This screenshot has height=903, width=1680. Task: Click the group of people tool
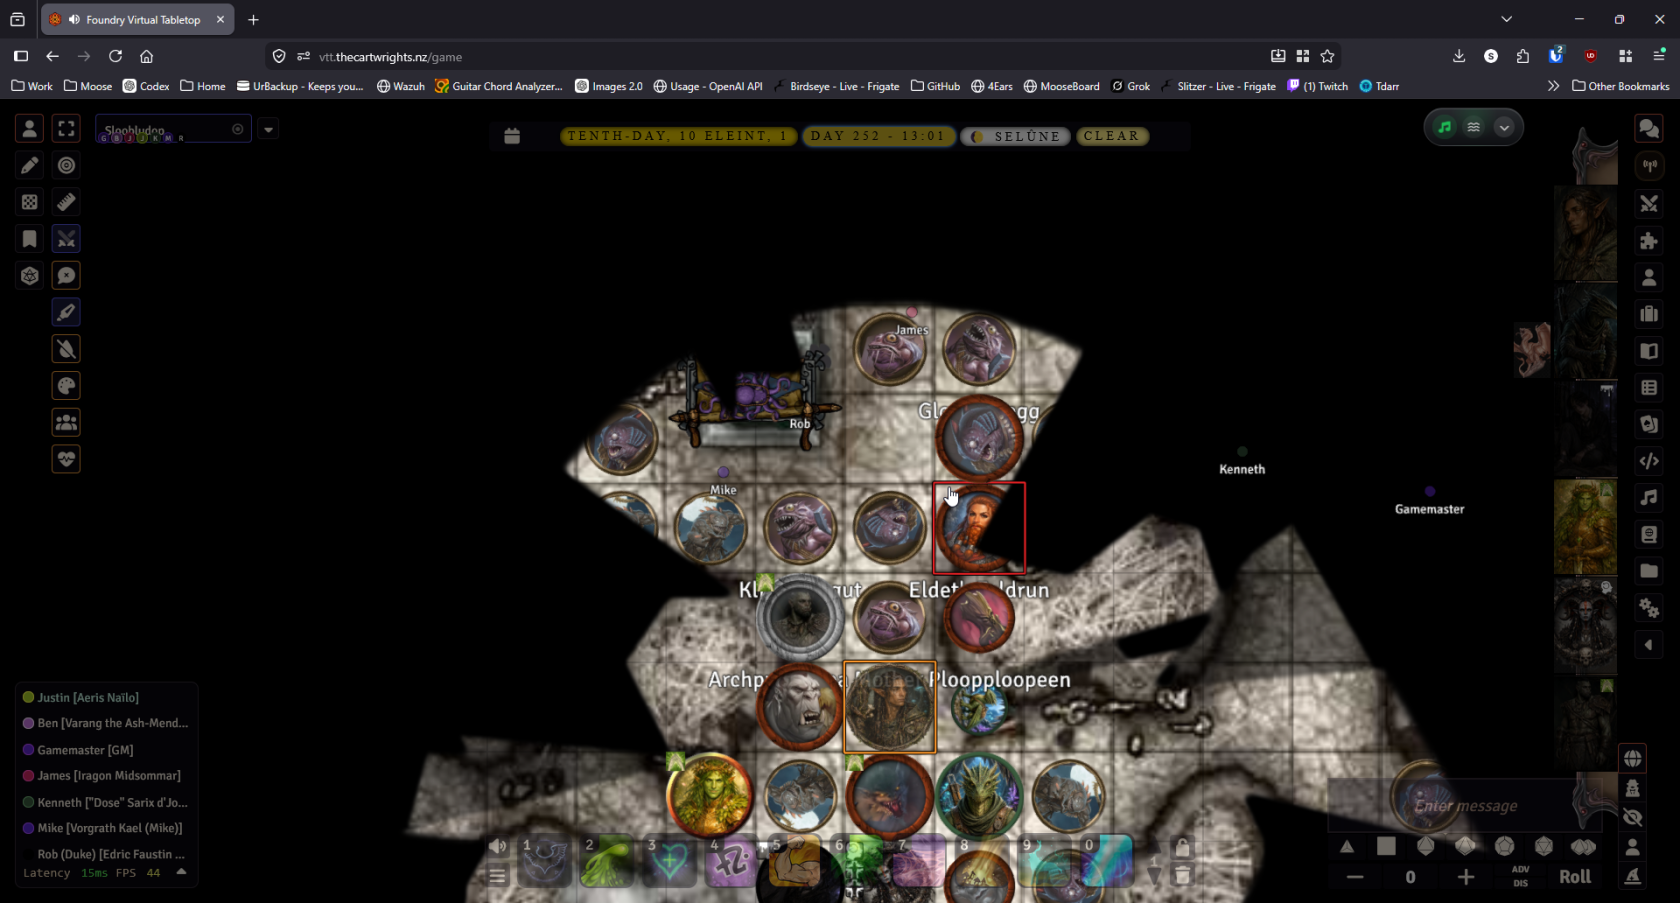coord(66,423)
